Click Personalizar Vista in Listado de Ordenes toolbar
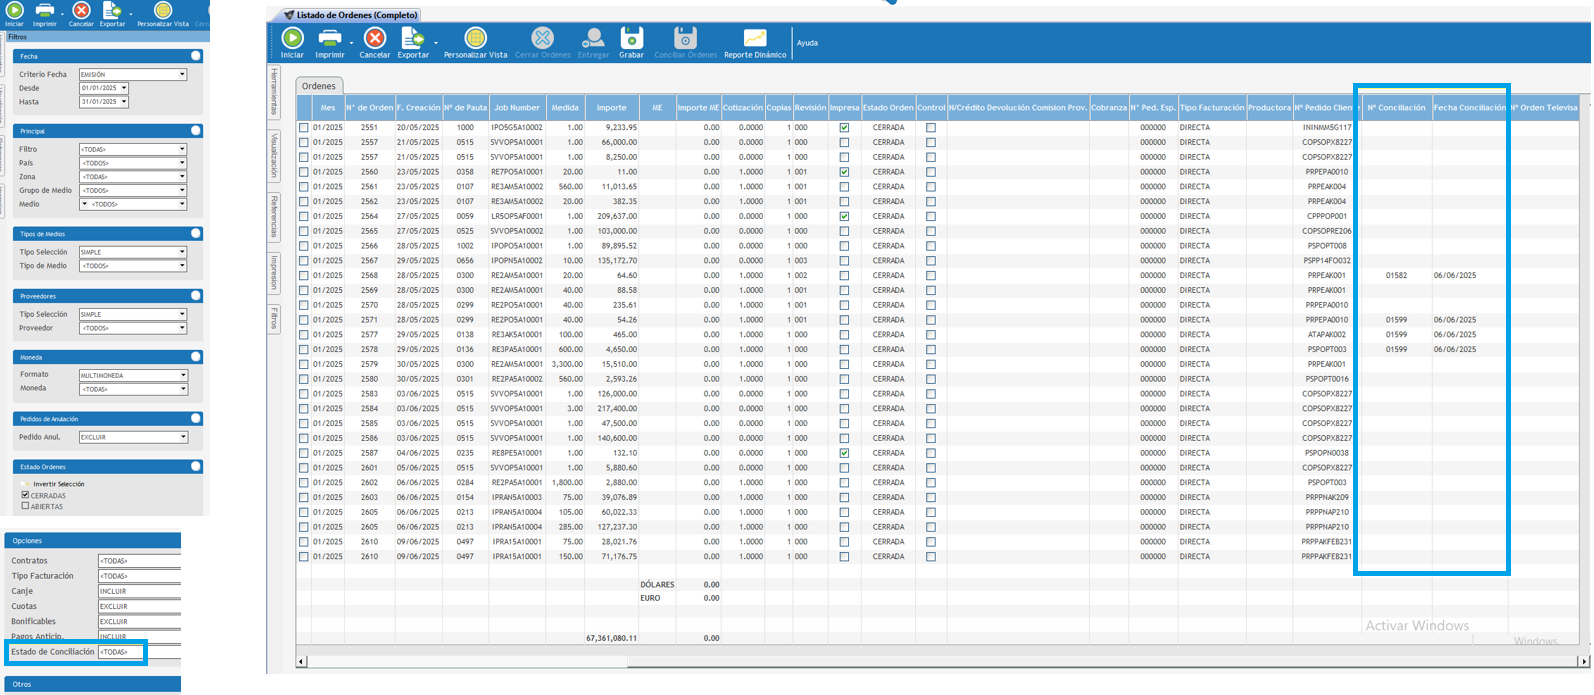The height and width of the screenshot is (695, 1594). click(x=475, y=42)
